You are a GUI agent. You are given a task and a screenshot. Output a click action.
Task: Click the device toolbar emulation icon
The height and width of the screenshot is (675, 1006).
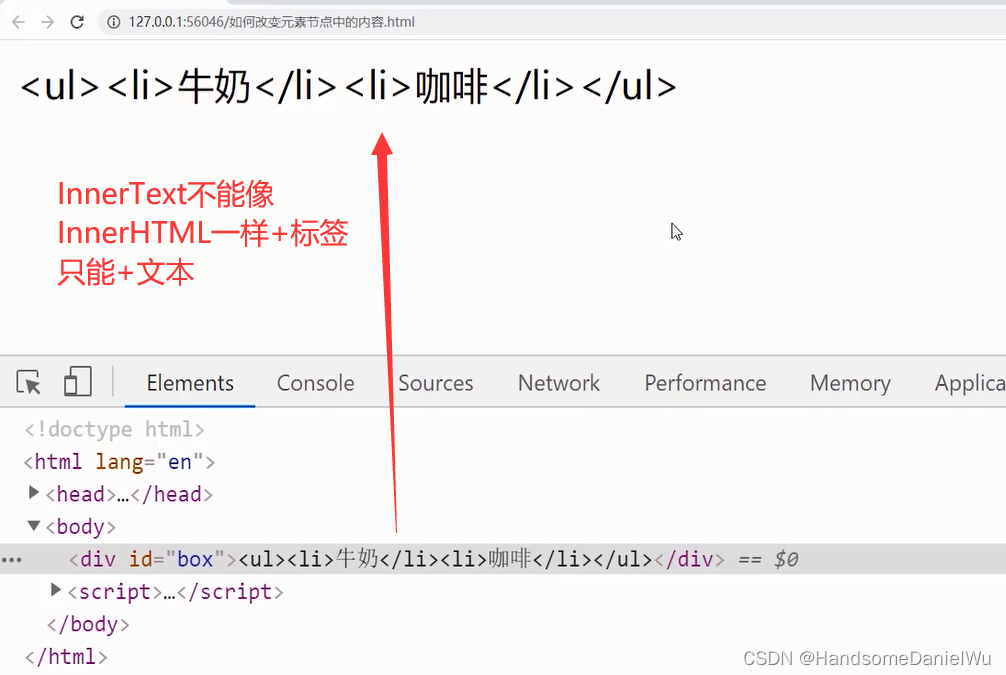click(x=78, y=381)
